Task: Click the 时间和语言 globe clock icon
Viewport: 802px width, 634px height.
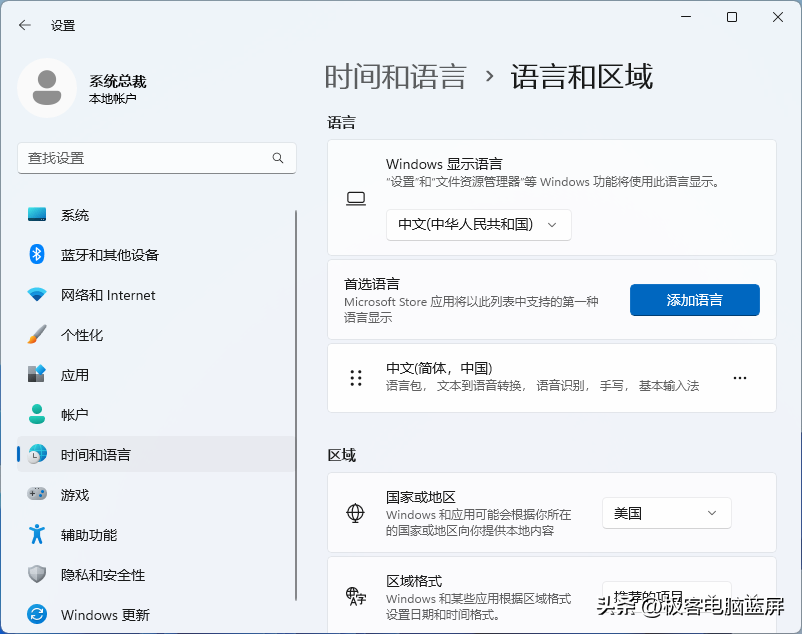Action: coord(37,454)
